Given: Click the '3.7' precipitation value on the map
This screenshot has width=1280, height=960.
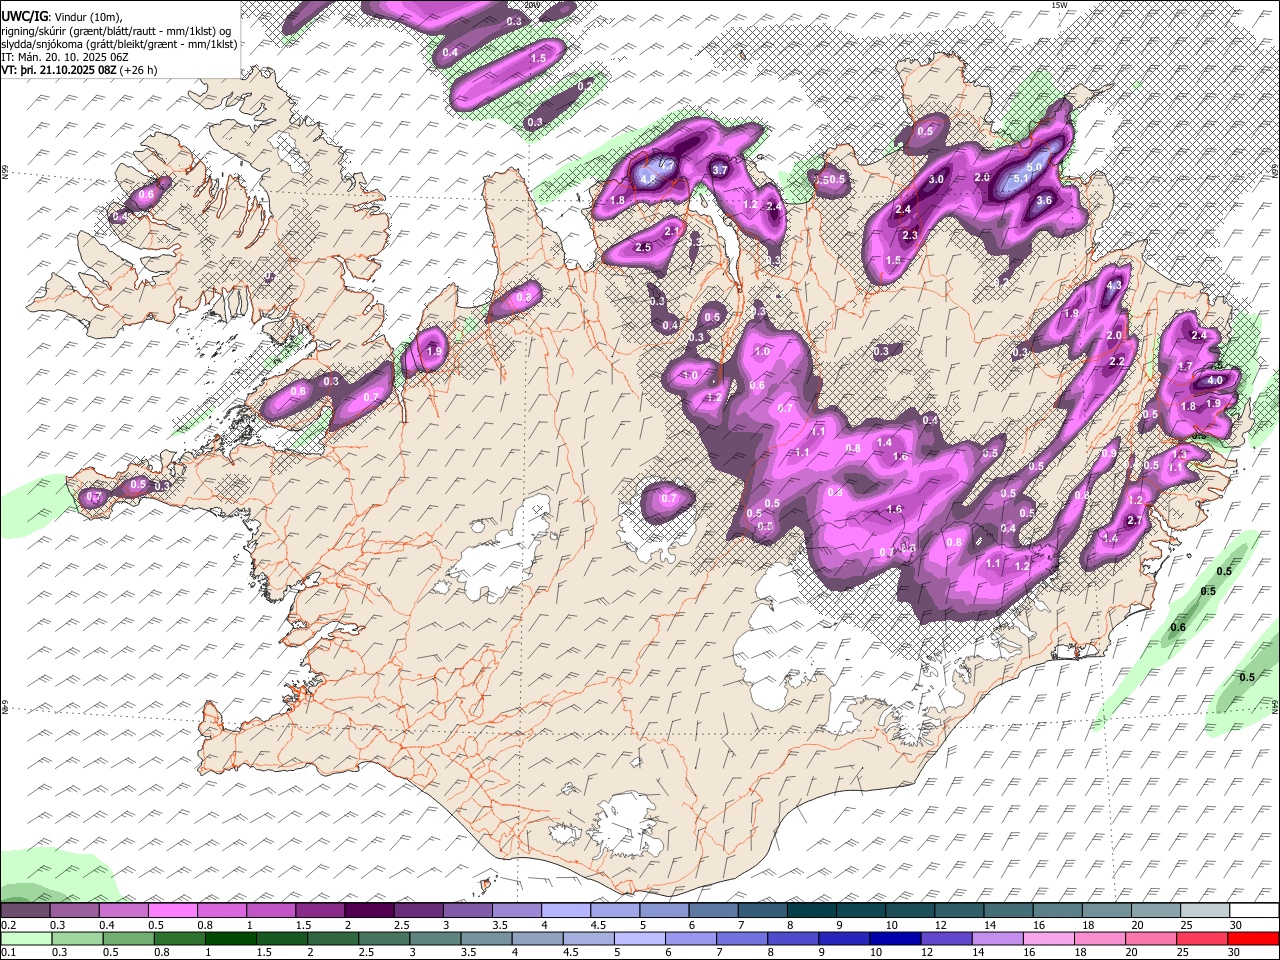Looking at the screenshot, I should pyautogui.click(x=719, y=170).
